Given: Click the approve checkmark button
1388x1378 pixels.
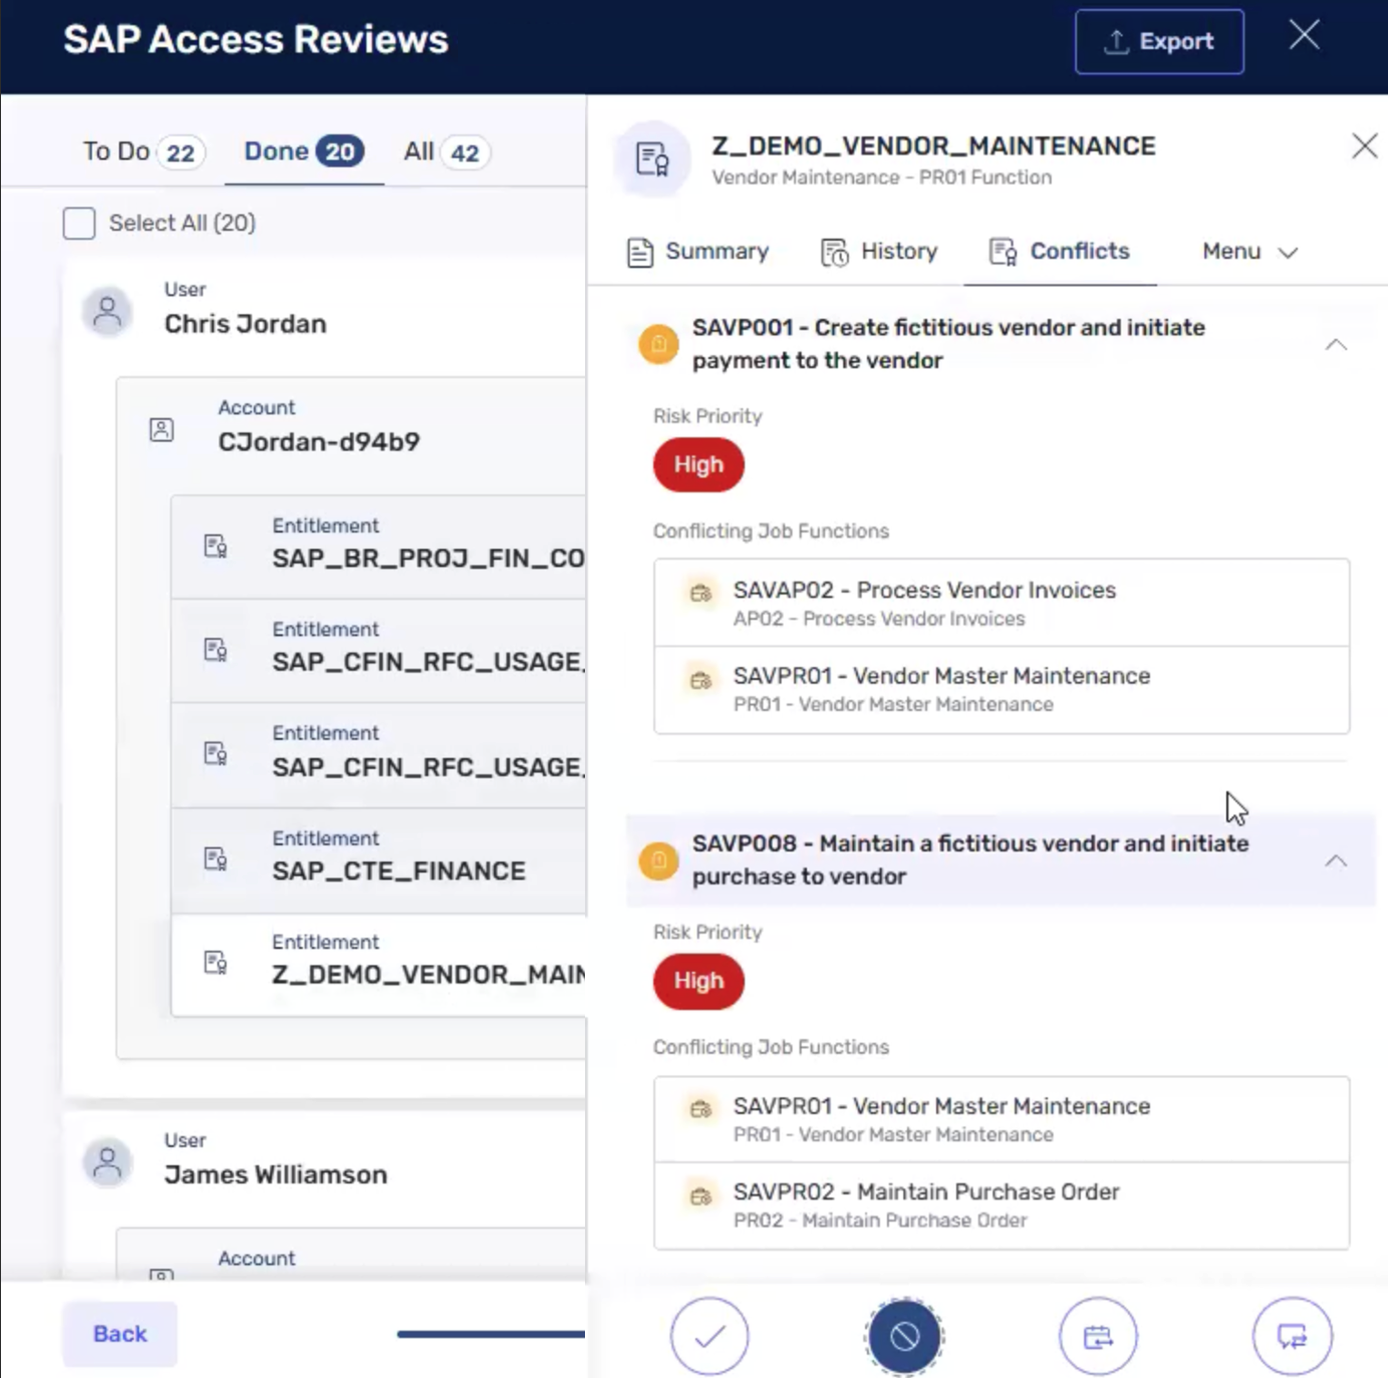Looking at the screenshot, I should 710,1336.
